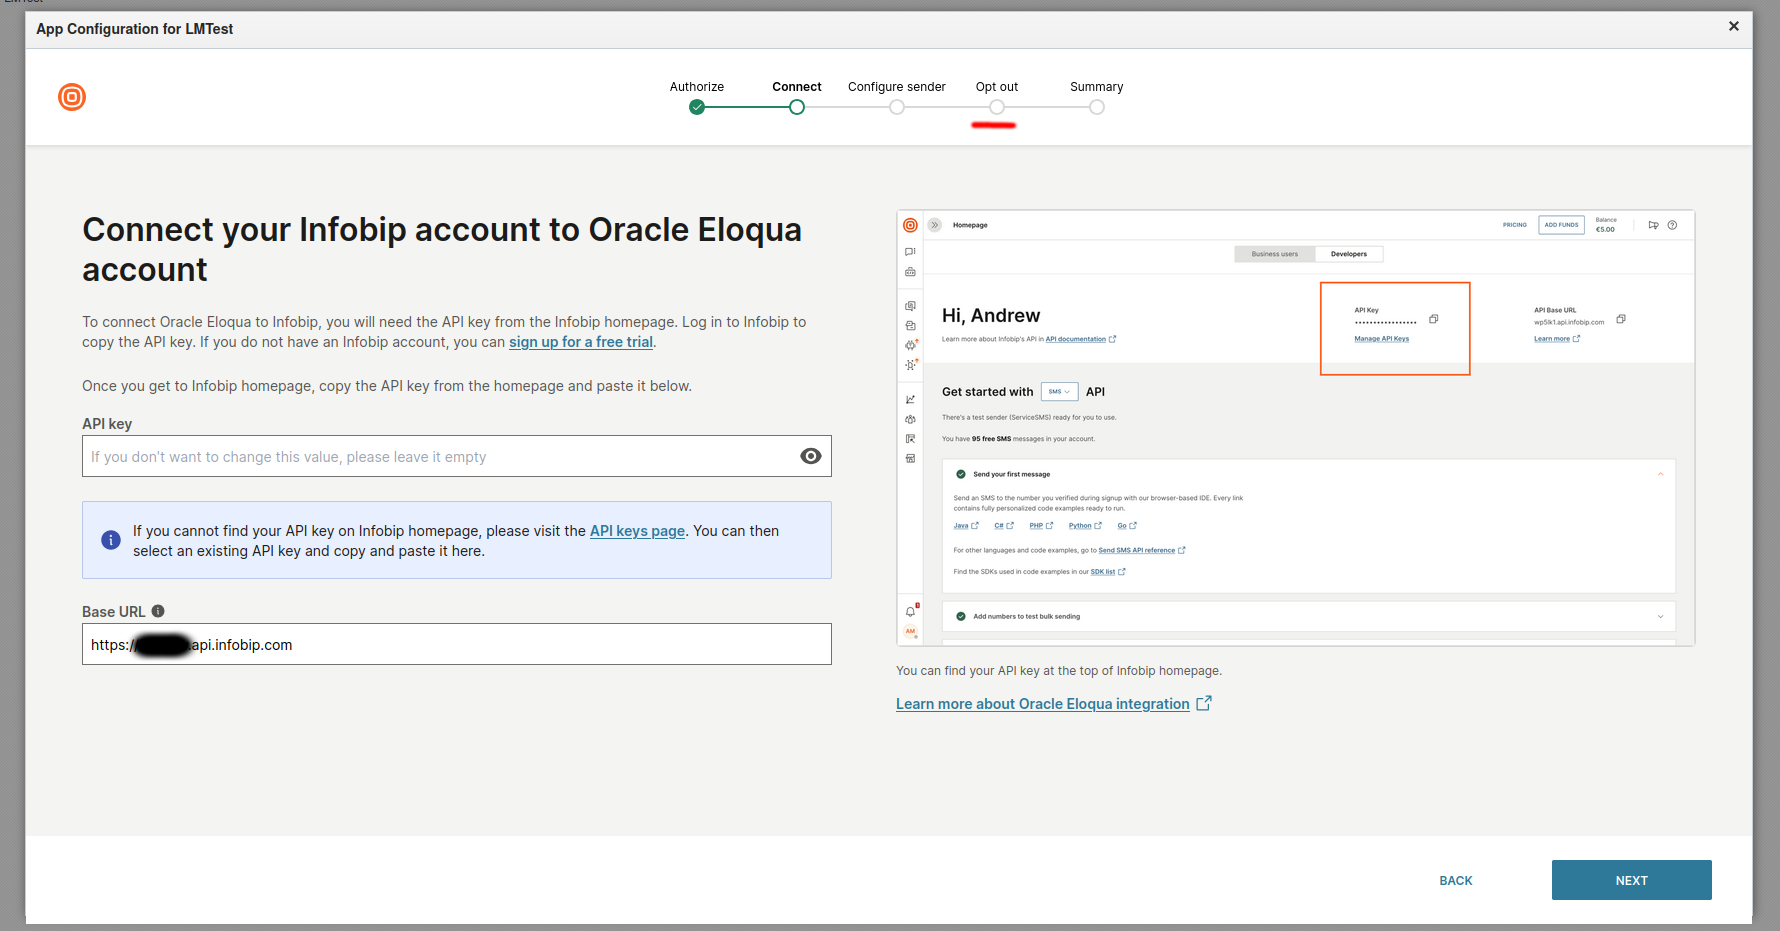
Task: Click the 'App Configuration for LMTest' dialog title
Action: [135, 29]
